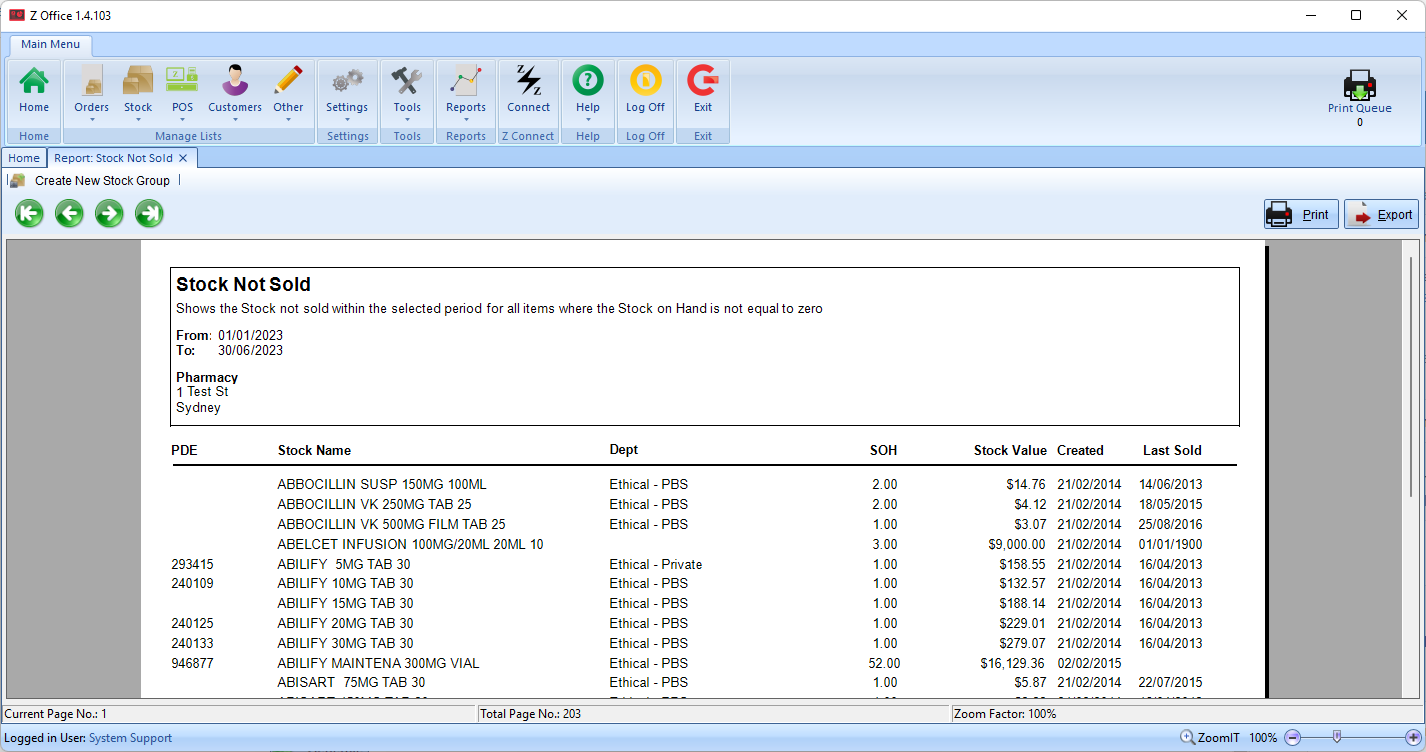Screen dimensions: 1426x752
Task: Click the ABELCET INFUSION 100MG/20ML row
Action: (x=704, y=544)
